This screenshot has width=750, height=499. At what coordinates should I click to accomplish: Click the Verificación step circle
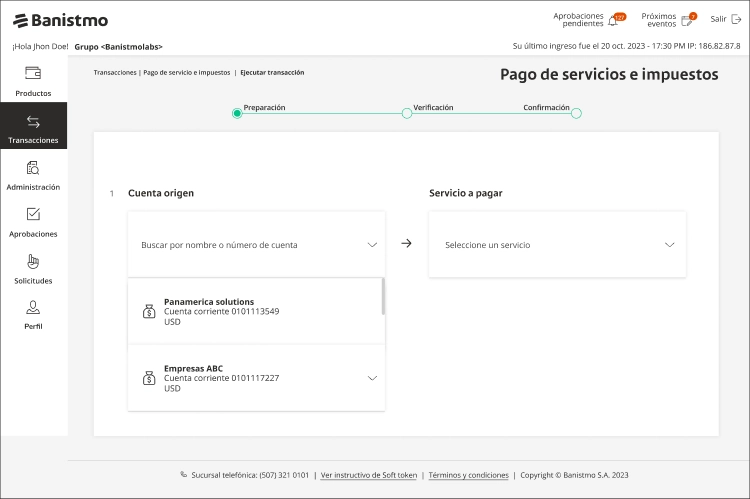[407, 113]
